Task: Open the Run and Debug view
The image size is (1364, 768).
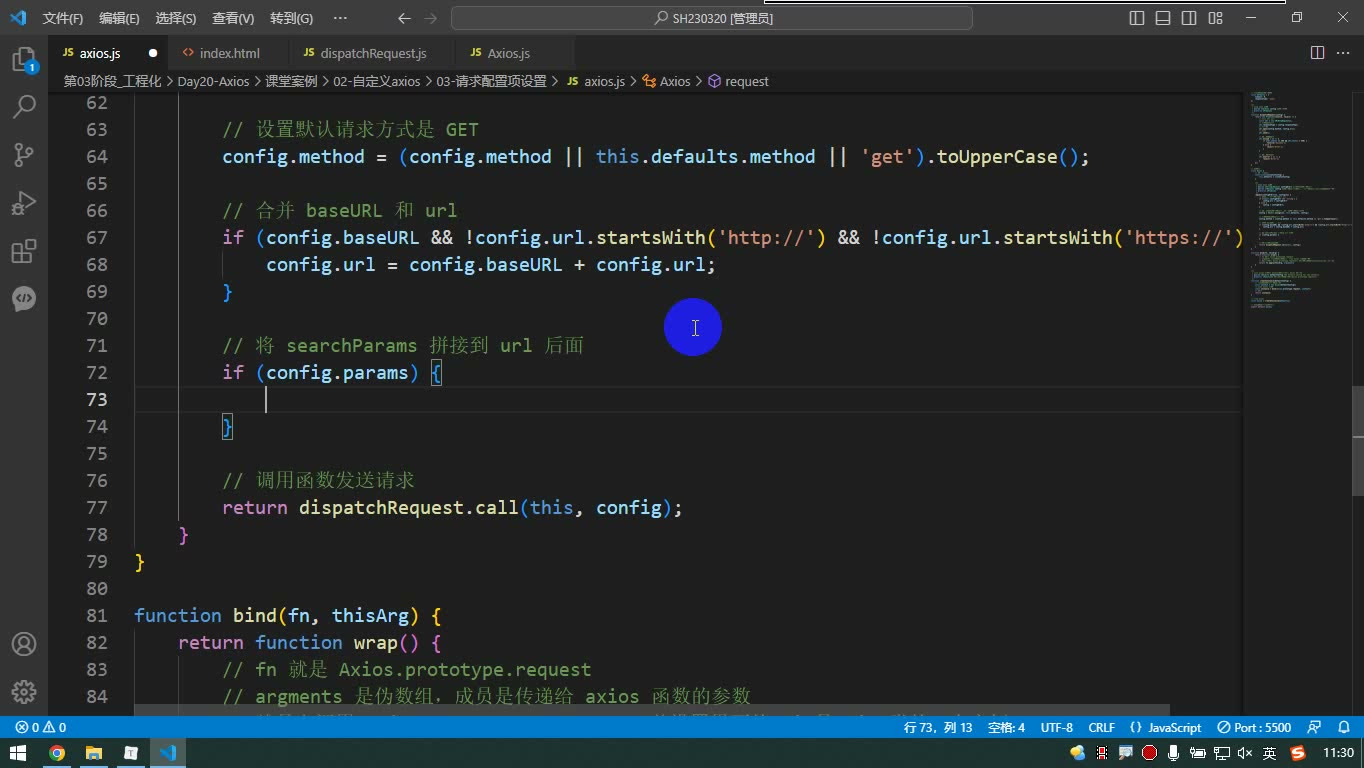Action: tap(24, 202)
